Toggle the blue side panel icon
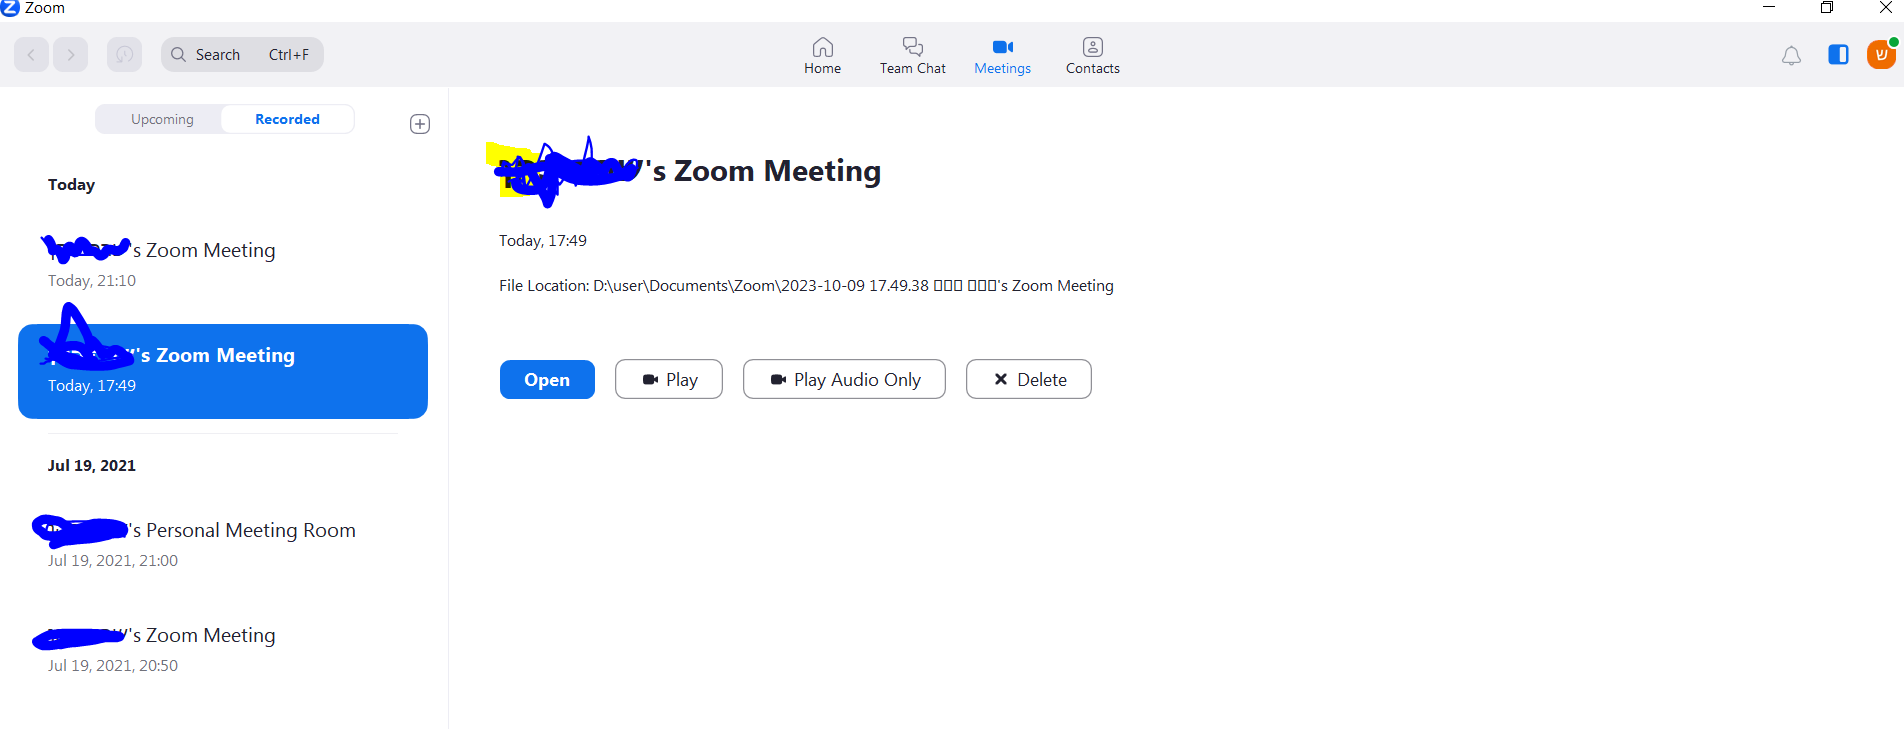 1838,55
